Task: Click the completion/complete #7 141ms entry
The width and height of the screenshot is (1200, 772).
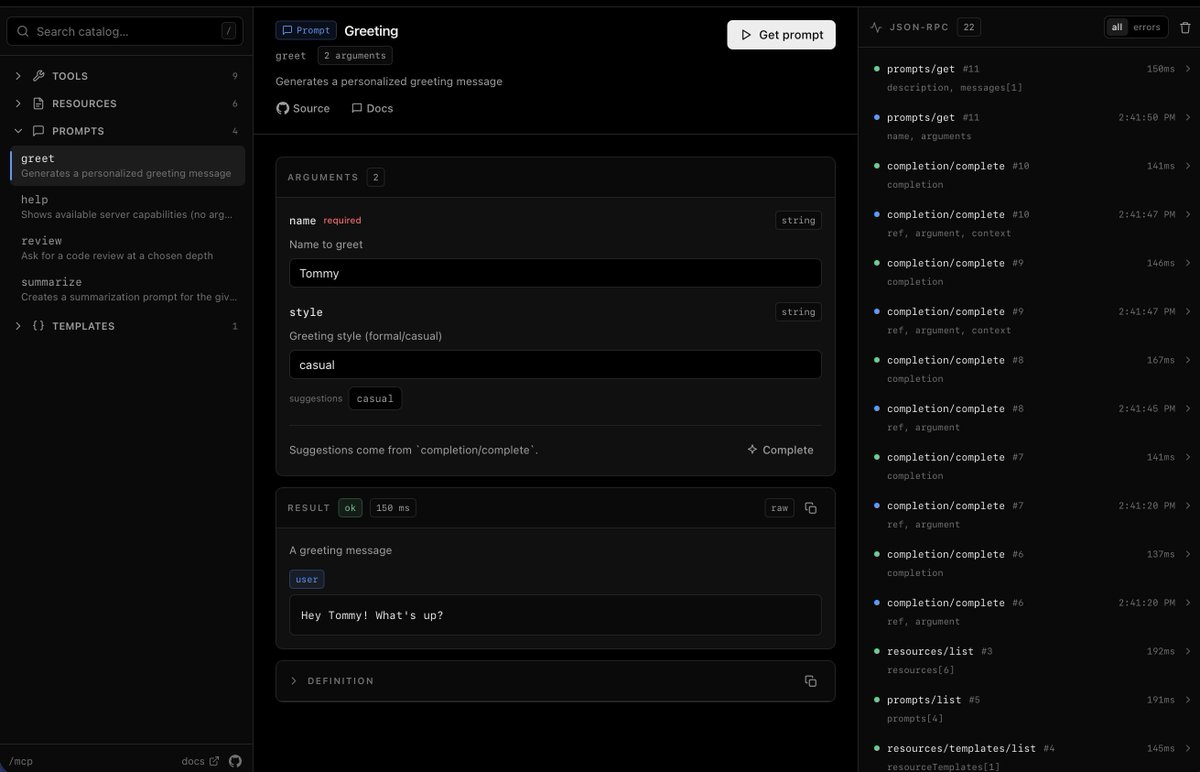Action: pos(1030,466)
